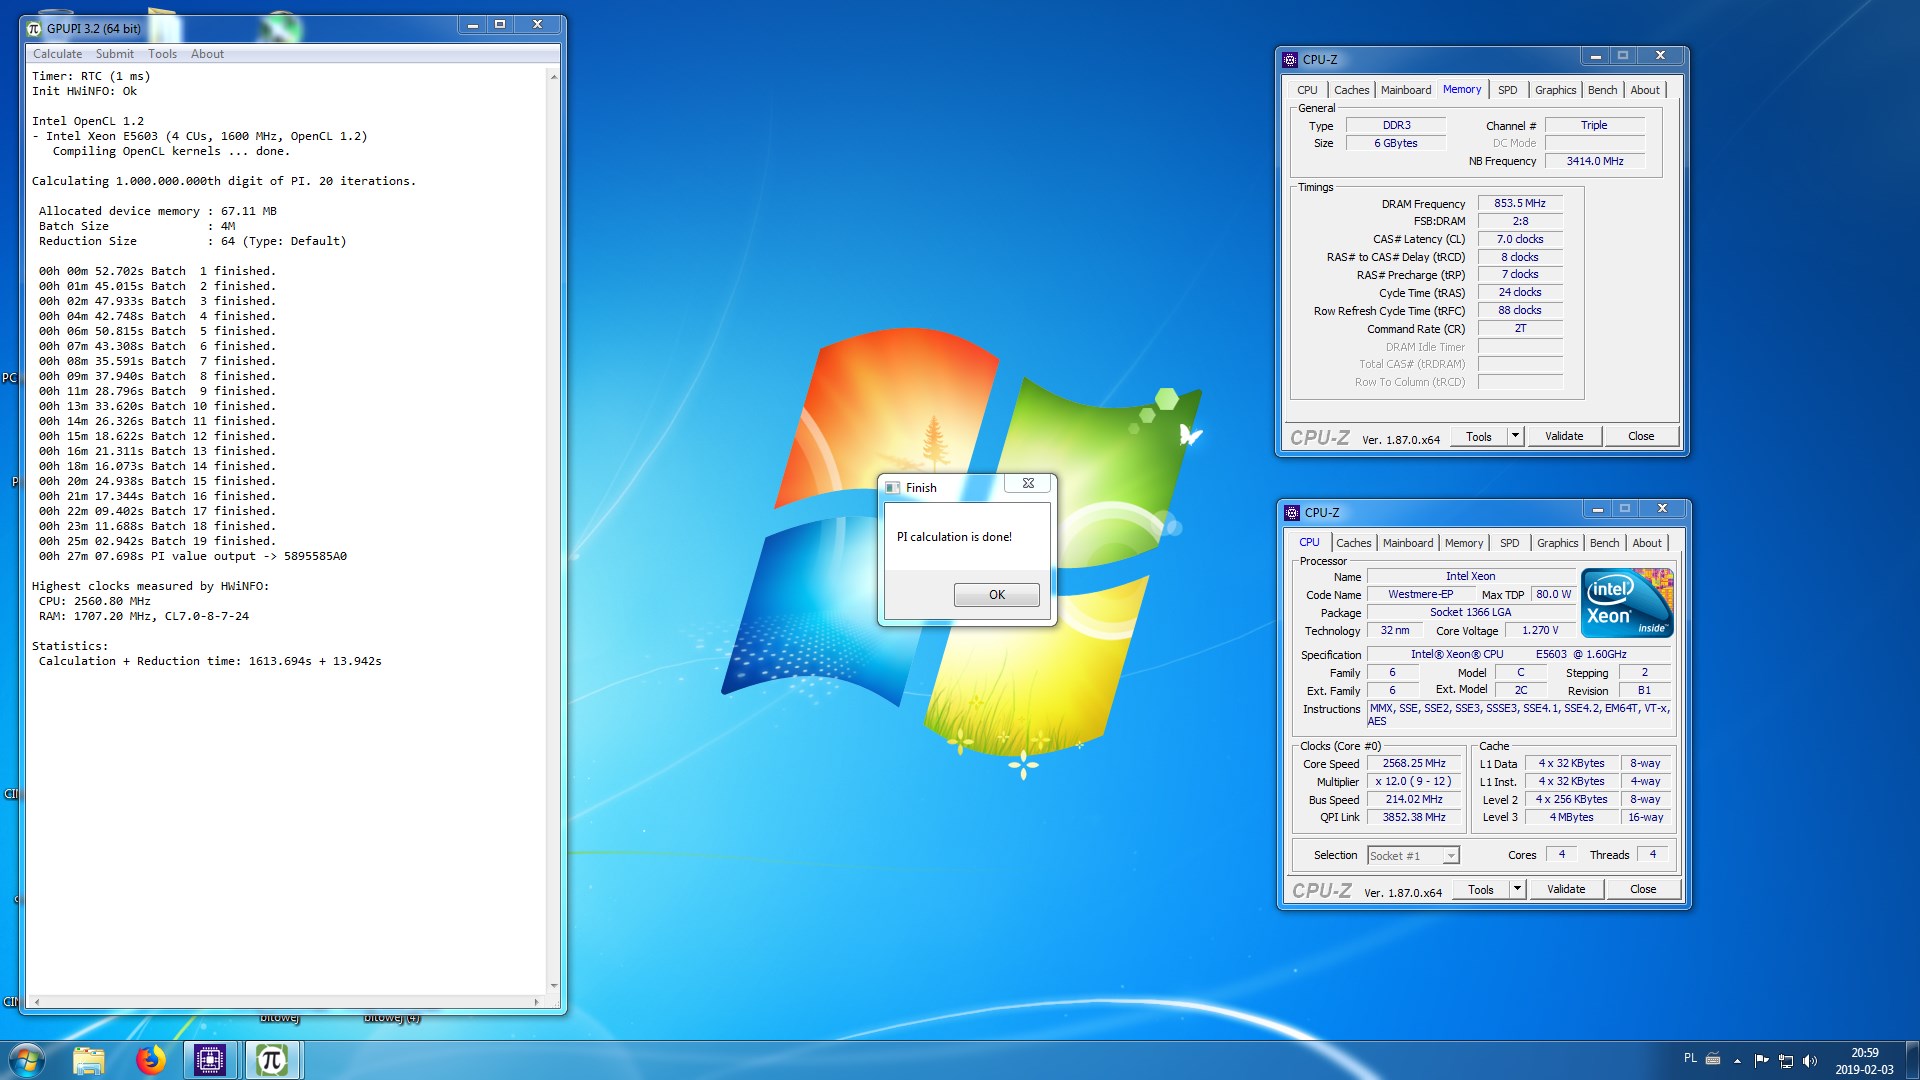1920x1080 pixels.
Task: Expand Tools dropdown arrow in lower CPU-Z
Action: click(1517, 889)
